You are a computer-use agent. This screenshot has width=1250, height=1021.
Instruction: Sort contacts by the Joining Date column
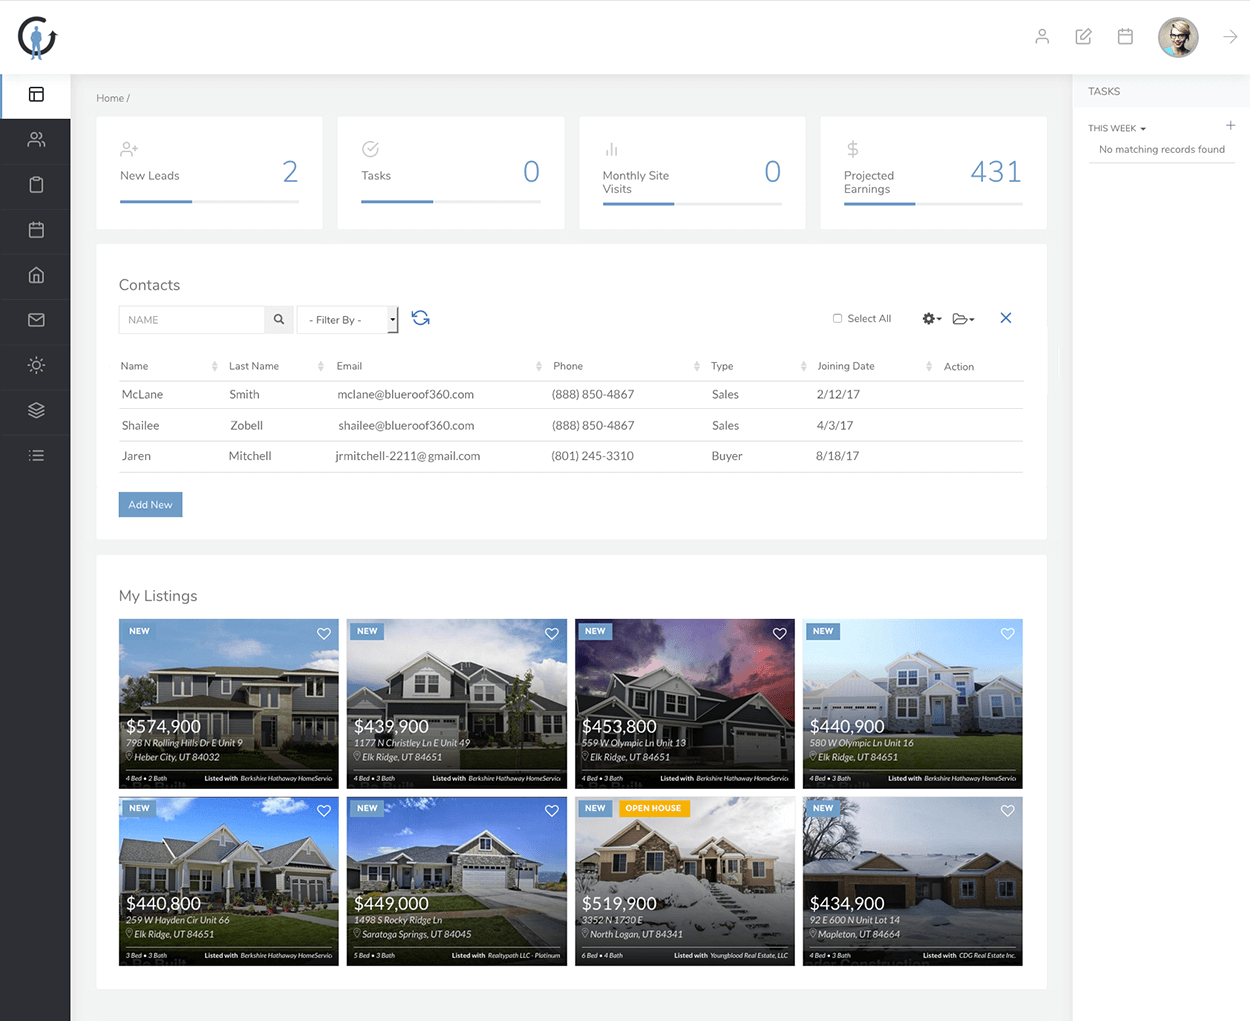(x=846, y=366)
